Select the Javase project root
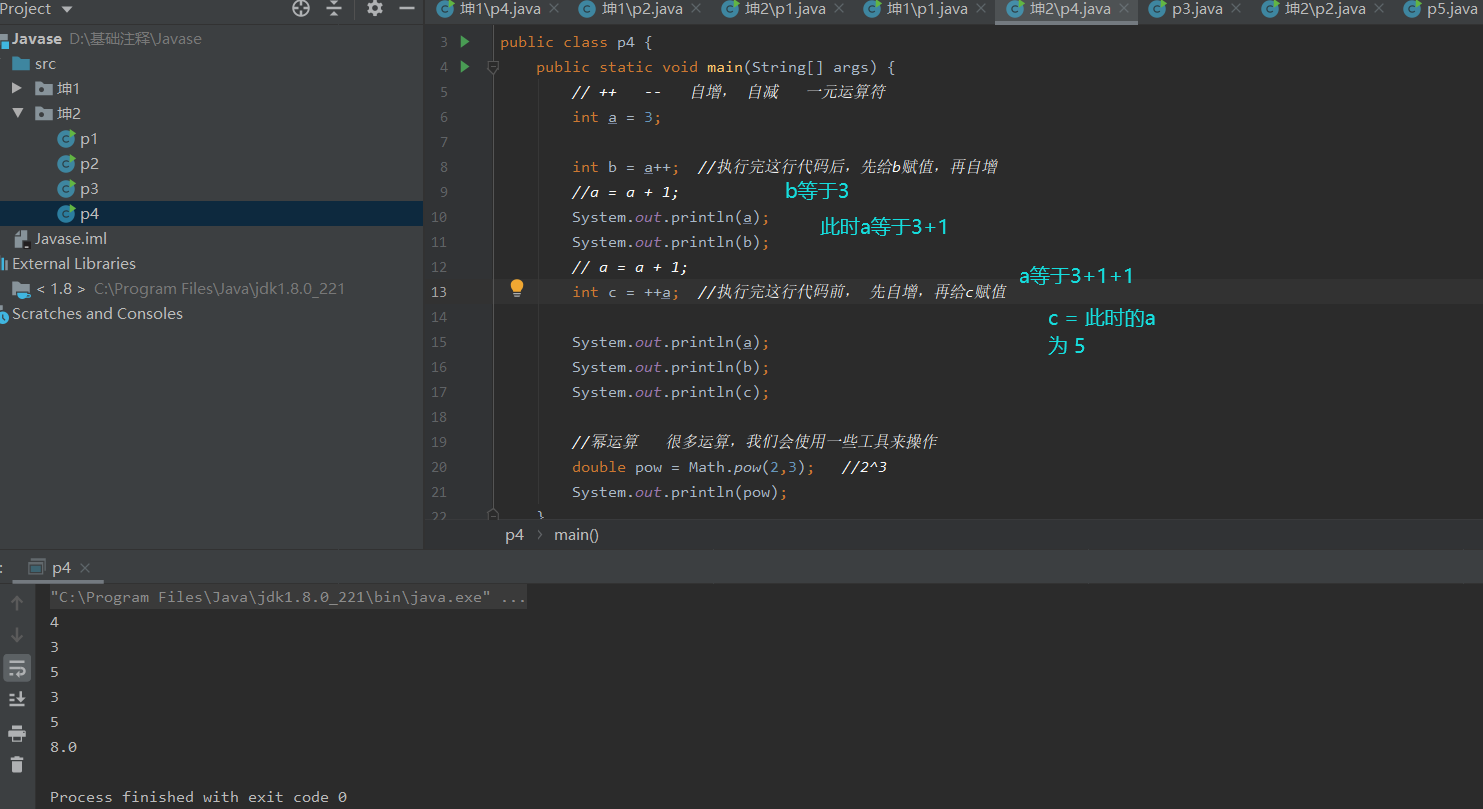Screen dimensions: 1483x809 pos(37,39)
